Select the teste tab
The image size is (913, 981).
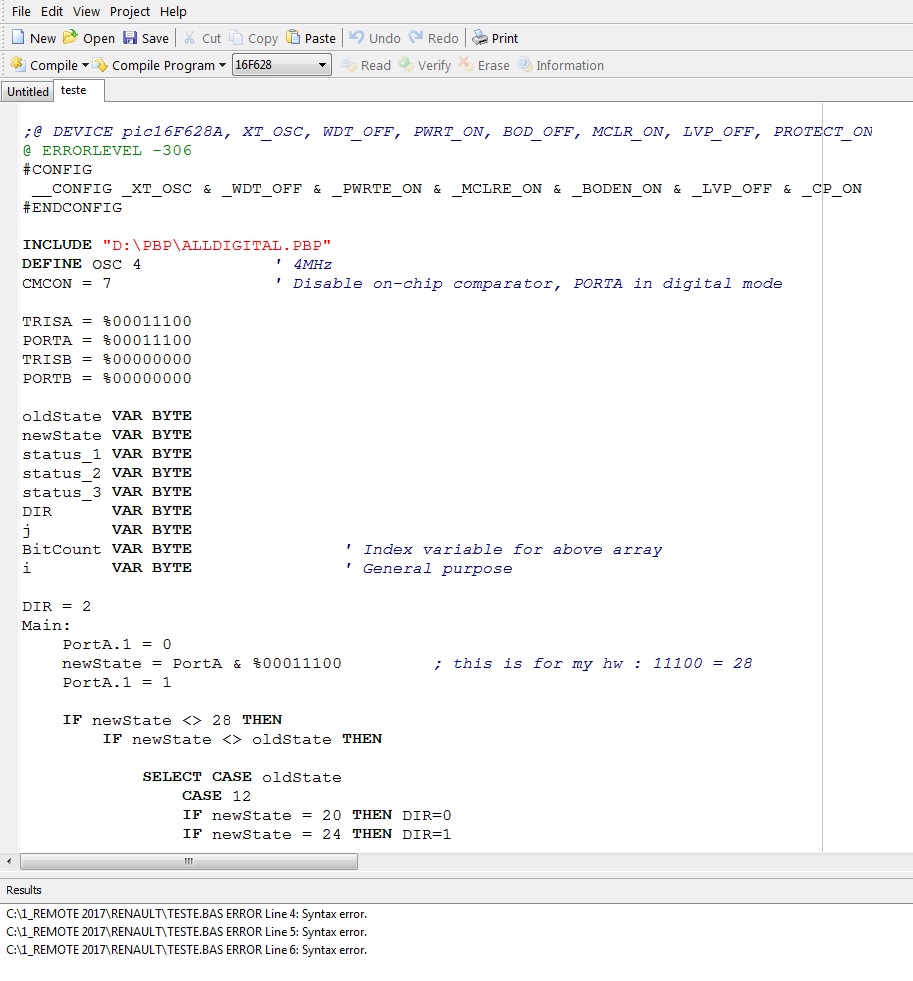(74, 90)
